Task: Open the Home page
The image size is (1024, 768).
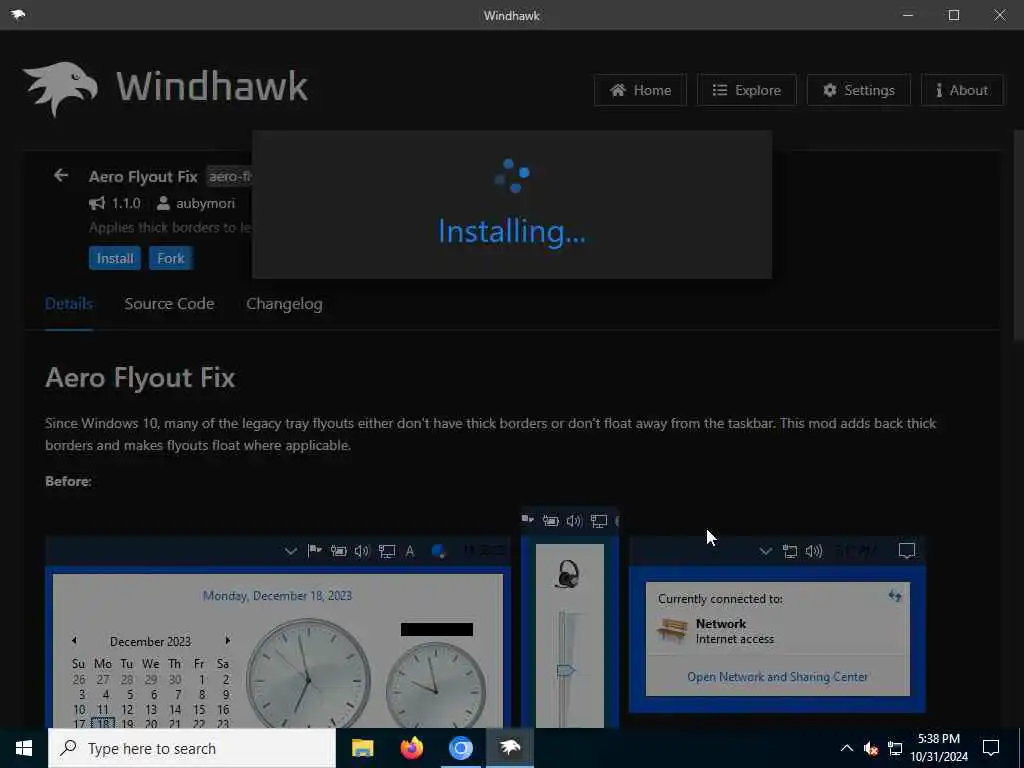Action: click(x=640, y=90)
